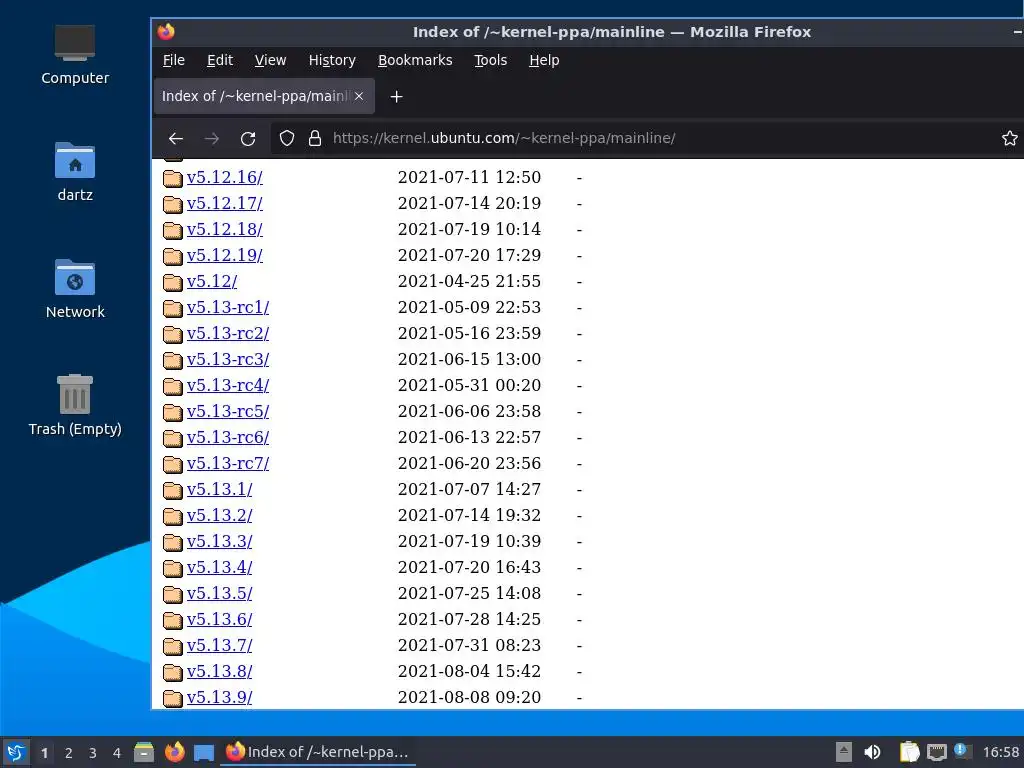The height and width of the screenshot is (768, 1024).
Task: Click the update notification tray icon
Action: tap(962, 751)
